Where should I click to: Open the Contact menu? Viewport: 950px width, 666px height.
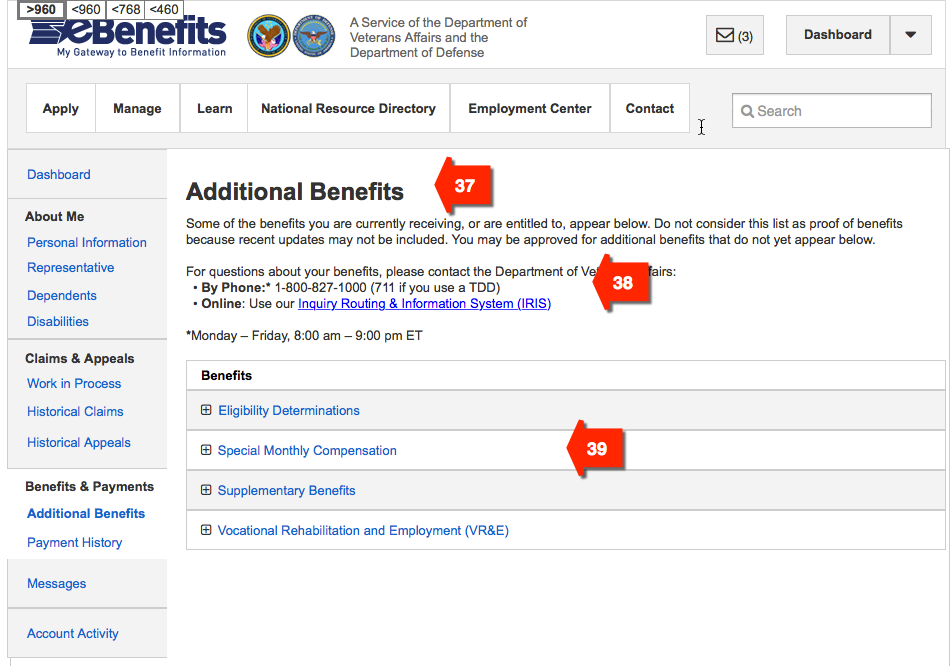649,108
